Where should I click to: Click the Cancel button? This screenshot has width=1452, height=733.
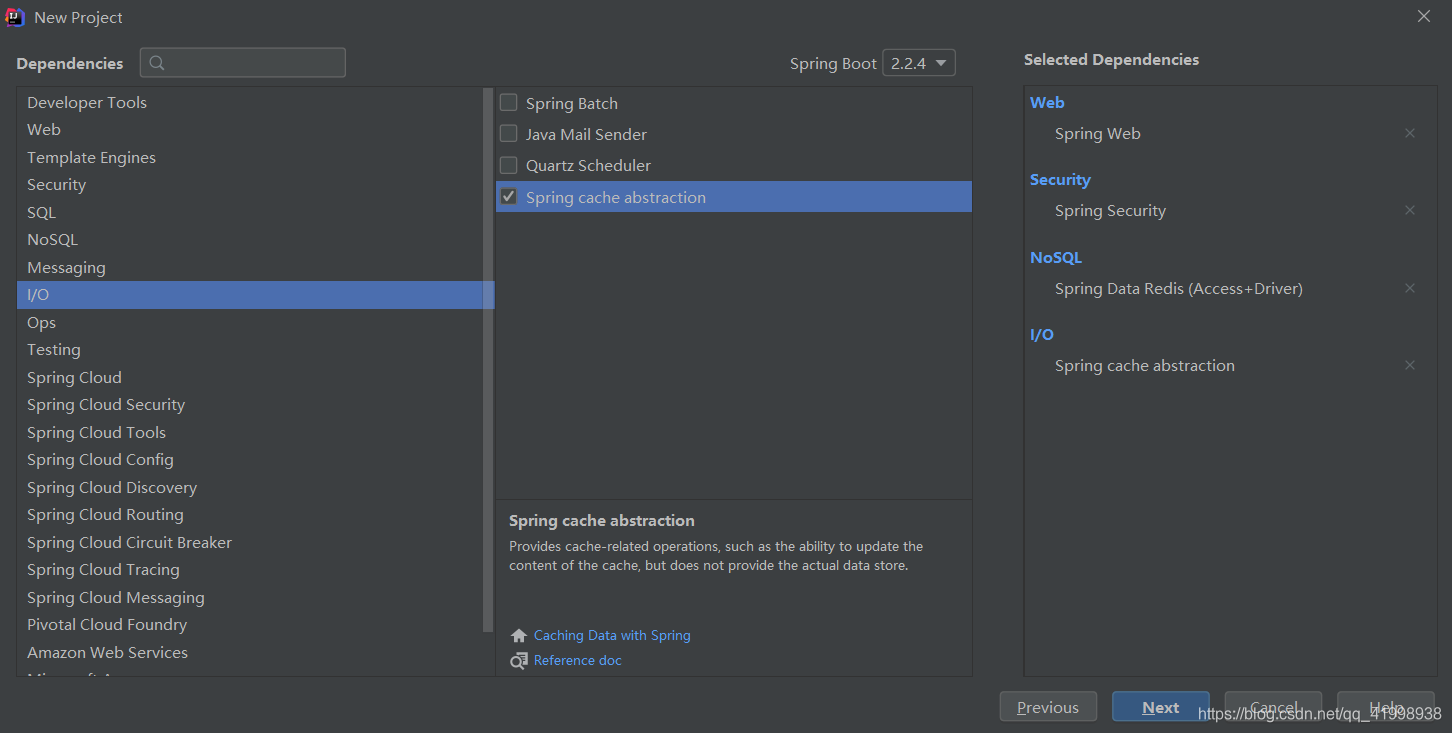pos(1273,707)
